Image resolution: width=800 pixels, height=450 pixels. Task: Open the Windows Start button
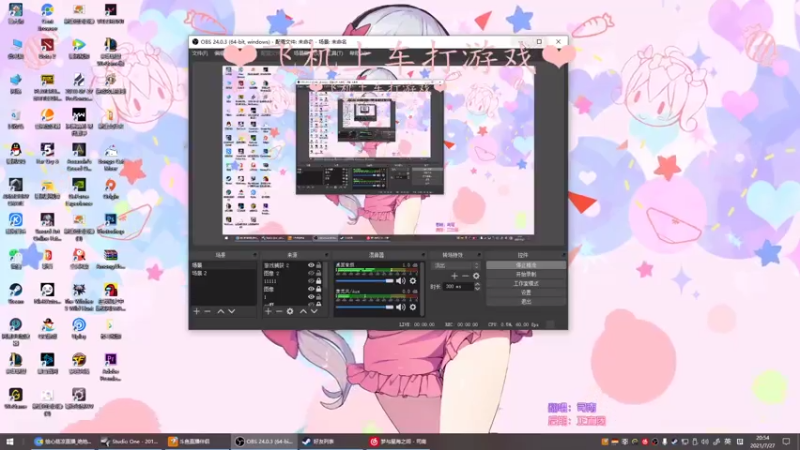(x=10, y=441)
